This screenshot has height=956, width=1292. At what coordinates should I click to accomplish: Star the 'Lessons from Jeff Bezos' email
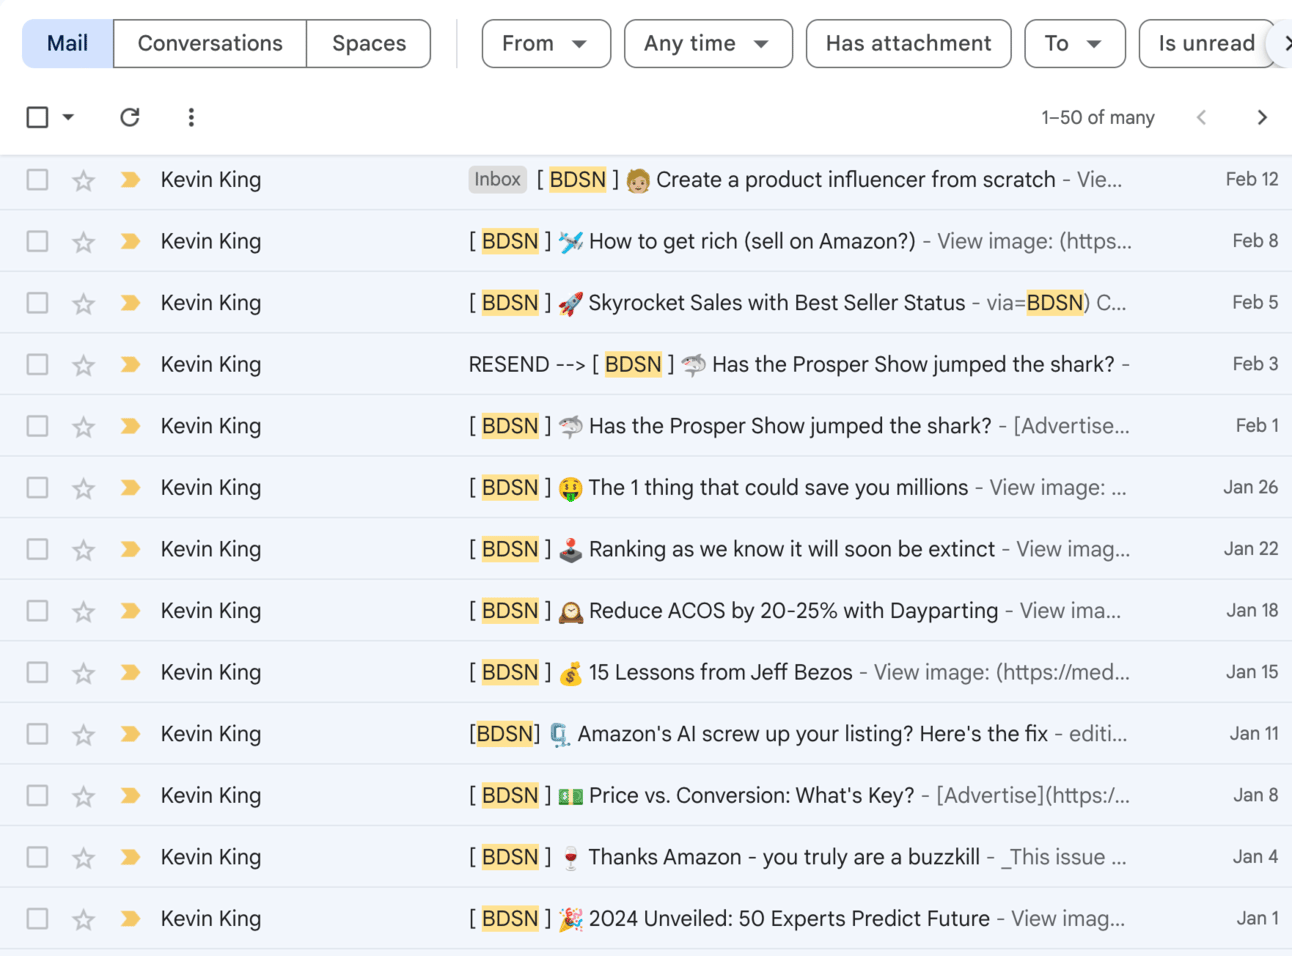[84, 673]
